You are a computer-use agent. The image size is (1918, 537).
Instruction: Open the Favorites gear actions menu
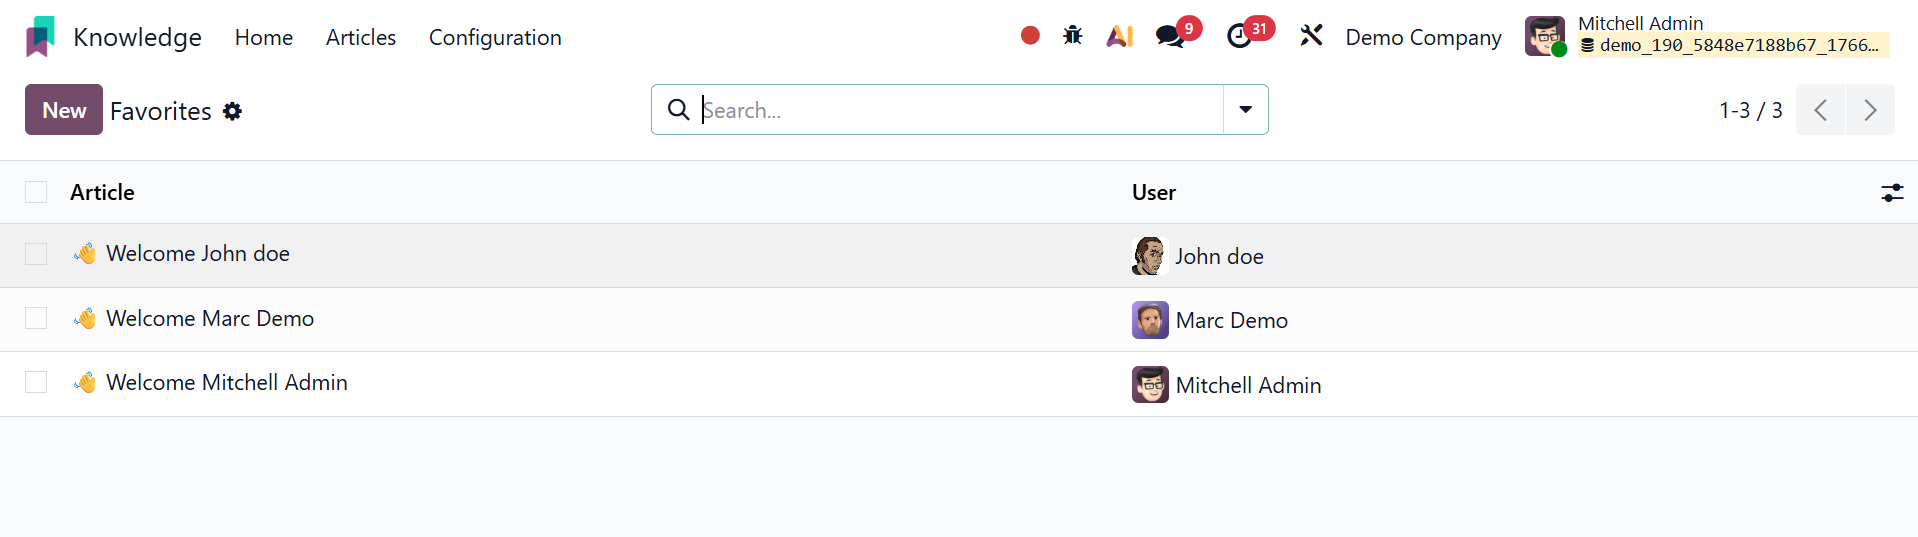233,111
